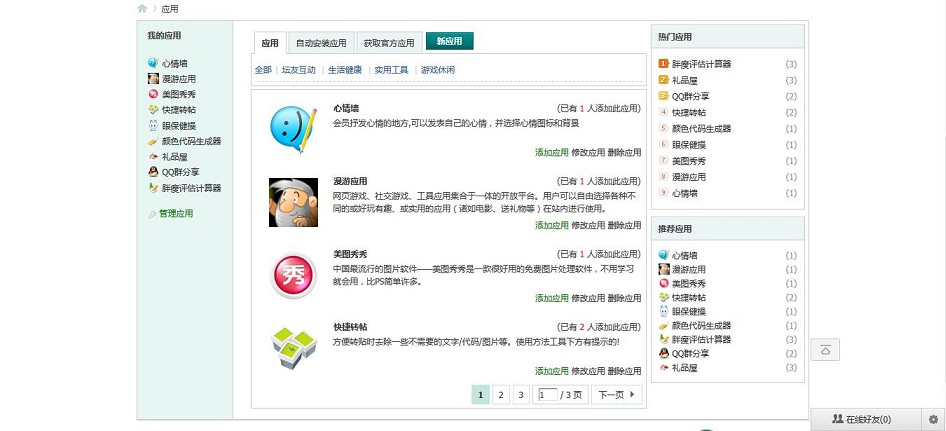The width and height of the screenshot is (946, 431).
Task: Click 删除应用 for 心情墙
Action: click(x=624, y=153)
